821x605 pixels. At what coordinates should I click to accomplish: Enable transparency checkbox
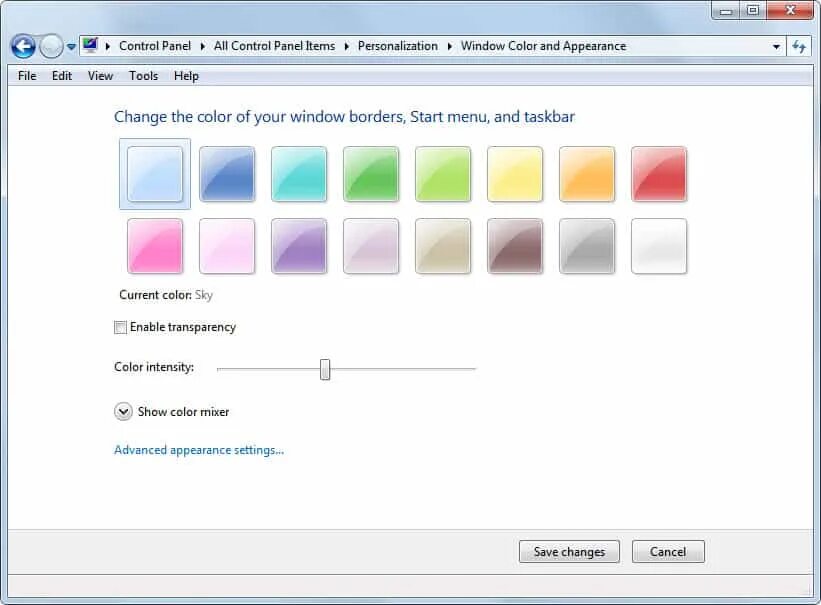point(120,327)
